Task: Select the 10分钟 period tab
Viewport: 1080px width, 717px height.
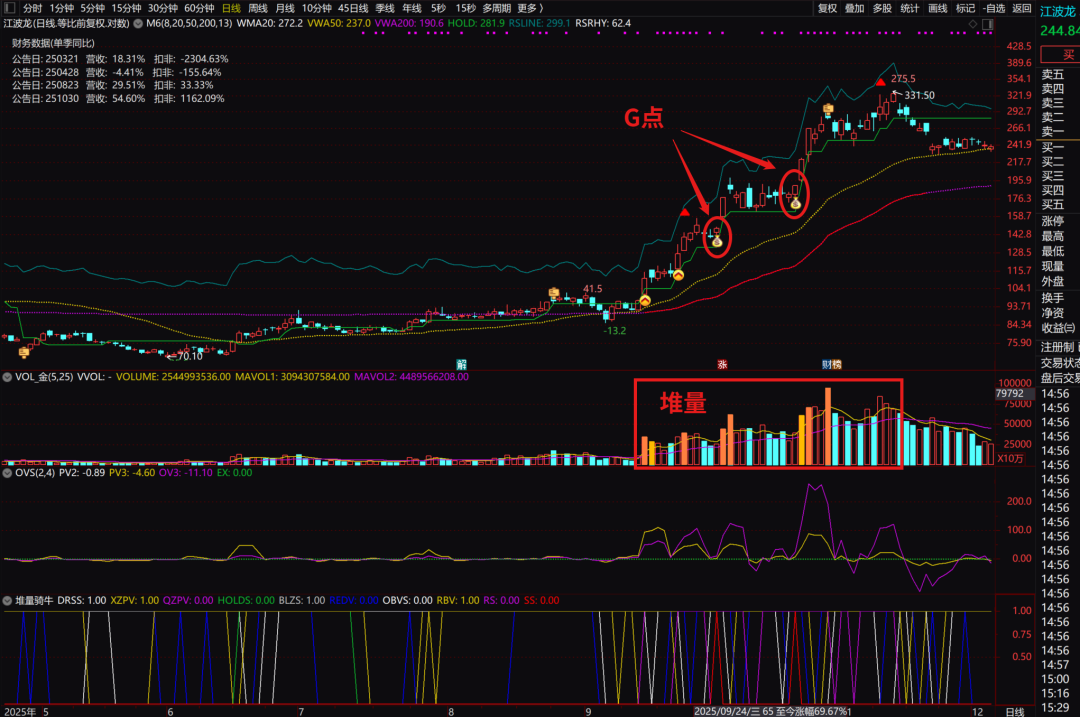Action: click(316, 8)
